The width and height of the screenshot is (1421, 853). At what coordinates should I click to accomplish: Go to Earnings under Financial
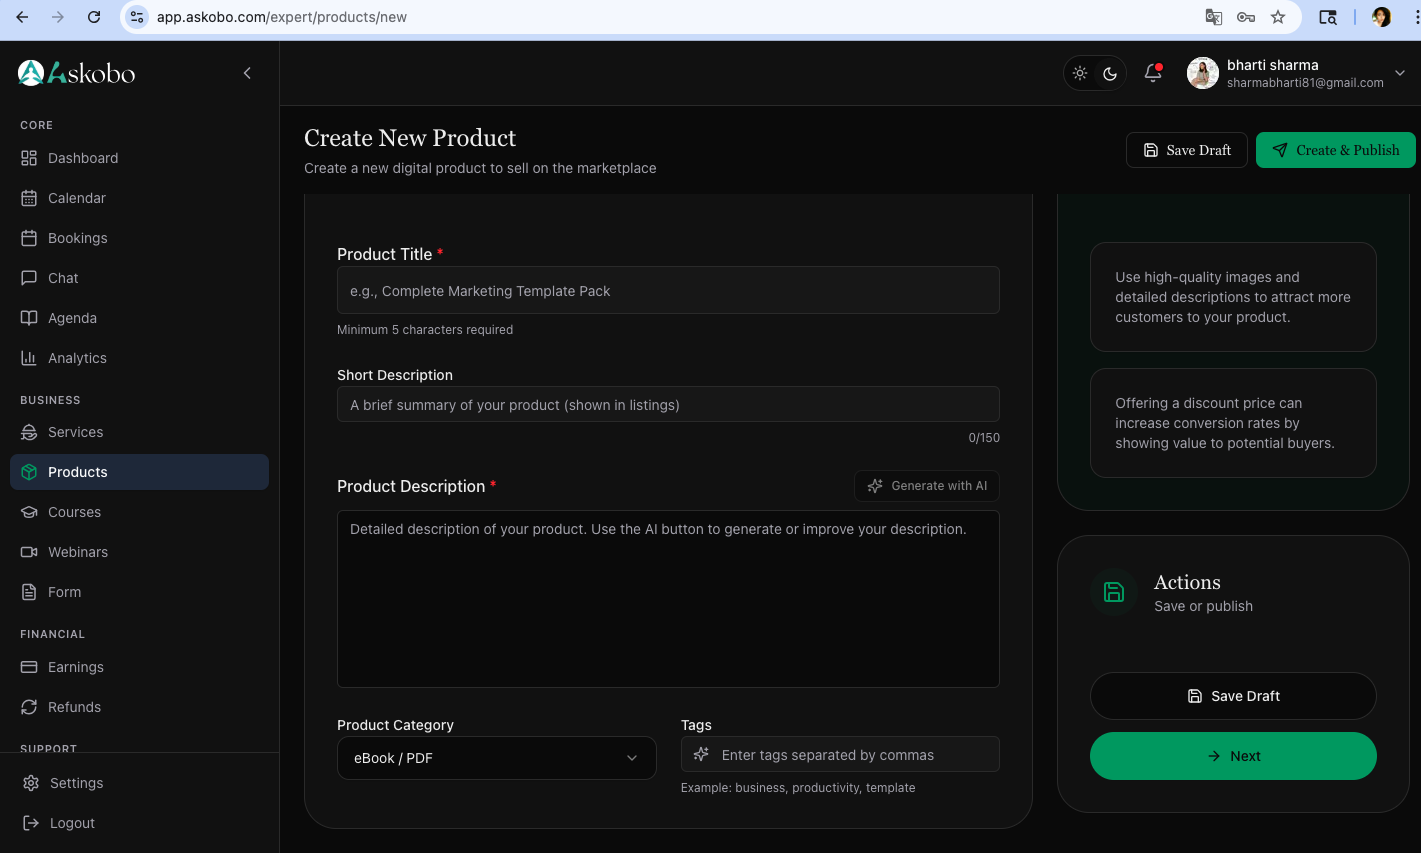pos(76,667)
